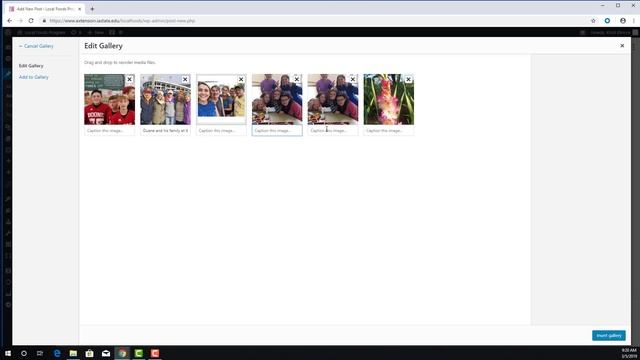
Task: Edit the 'Duane and his family' caption field
Action: pyautogui.click(x=165, y=131)
